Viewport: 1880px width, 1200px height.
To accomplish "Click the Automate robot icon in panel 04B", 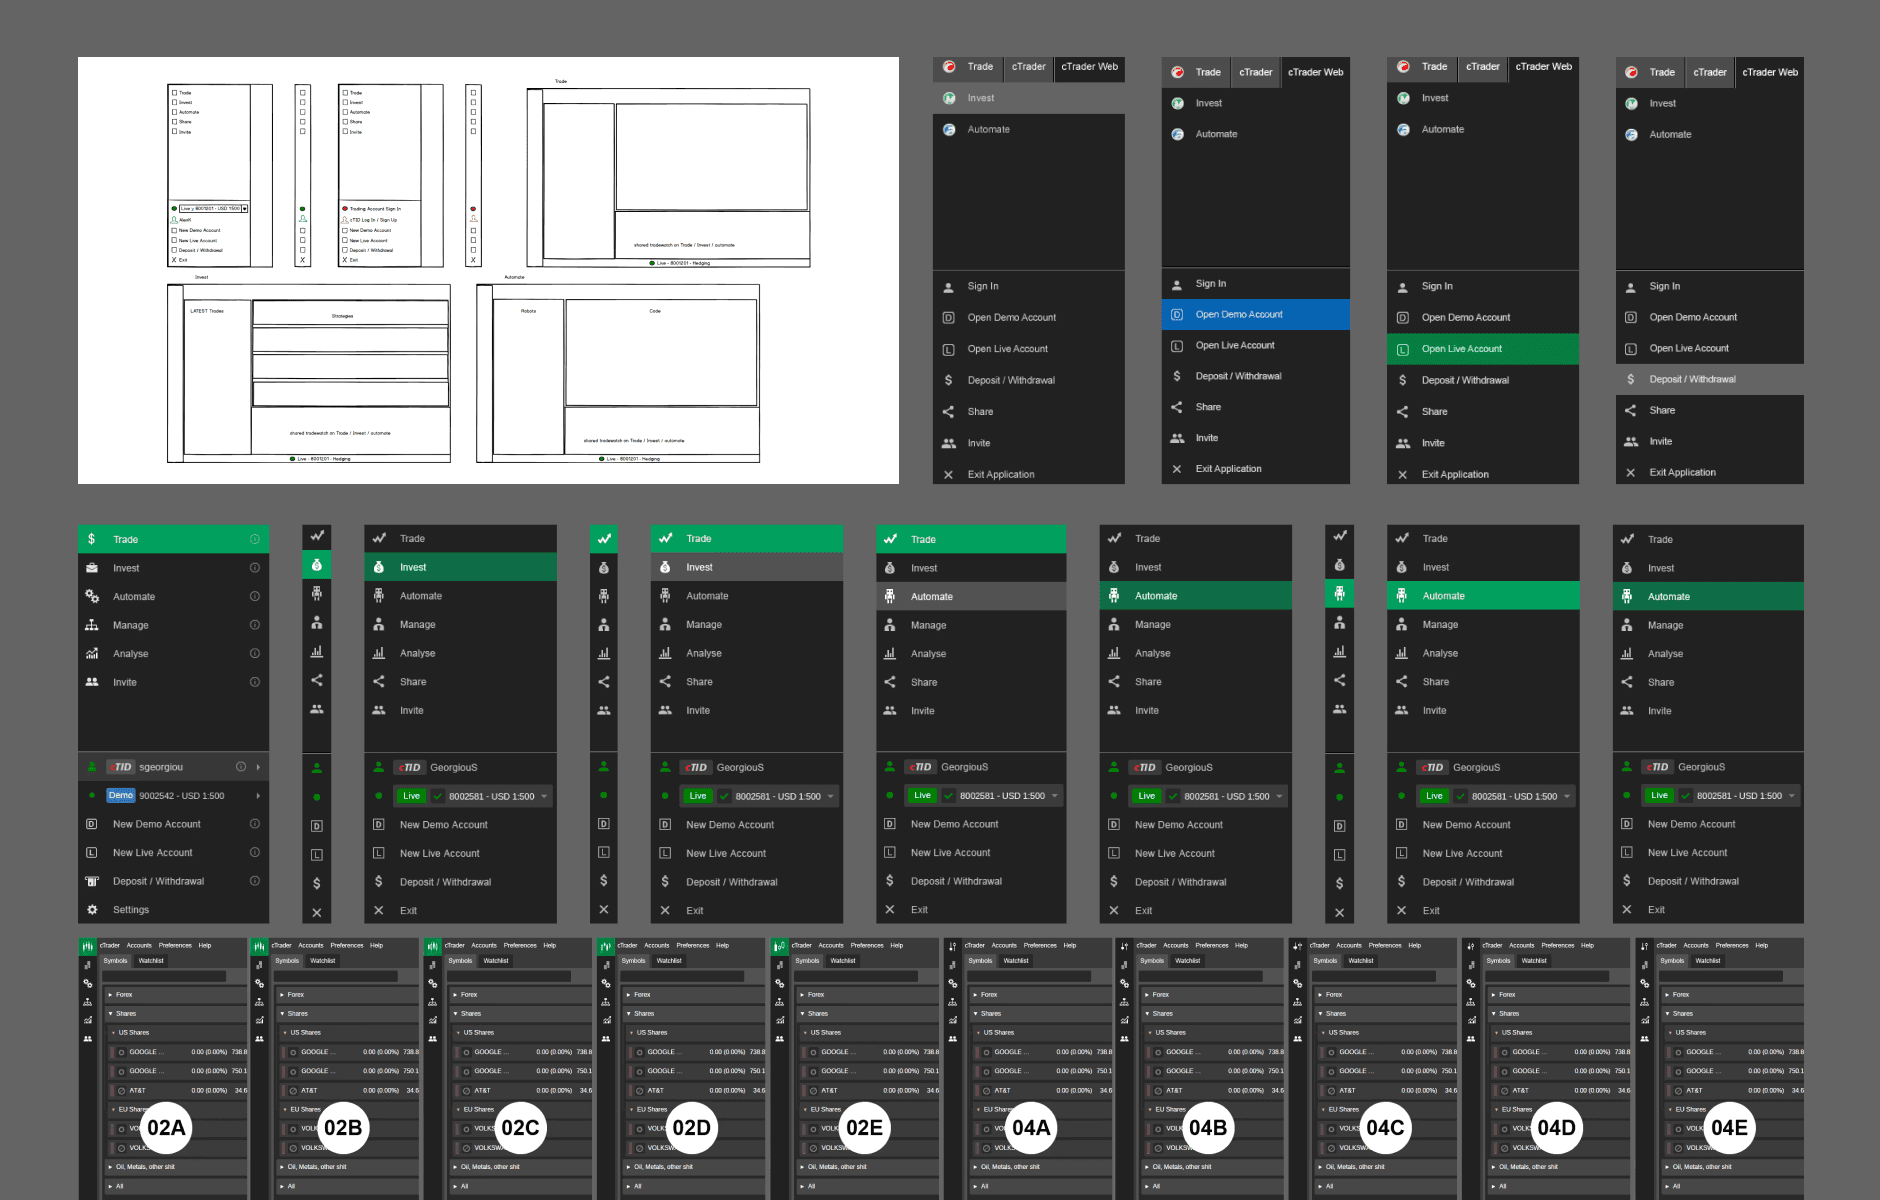I will coord(1112,596).
